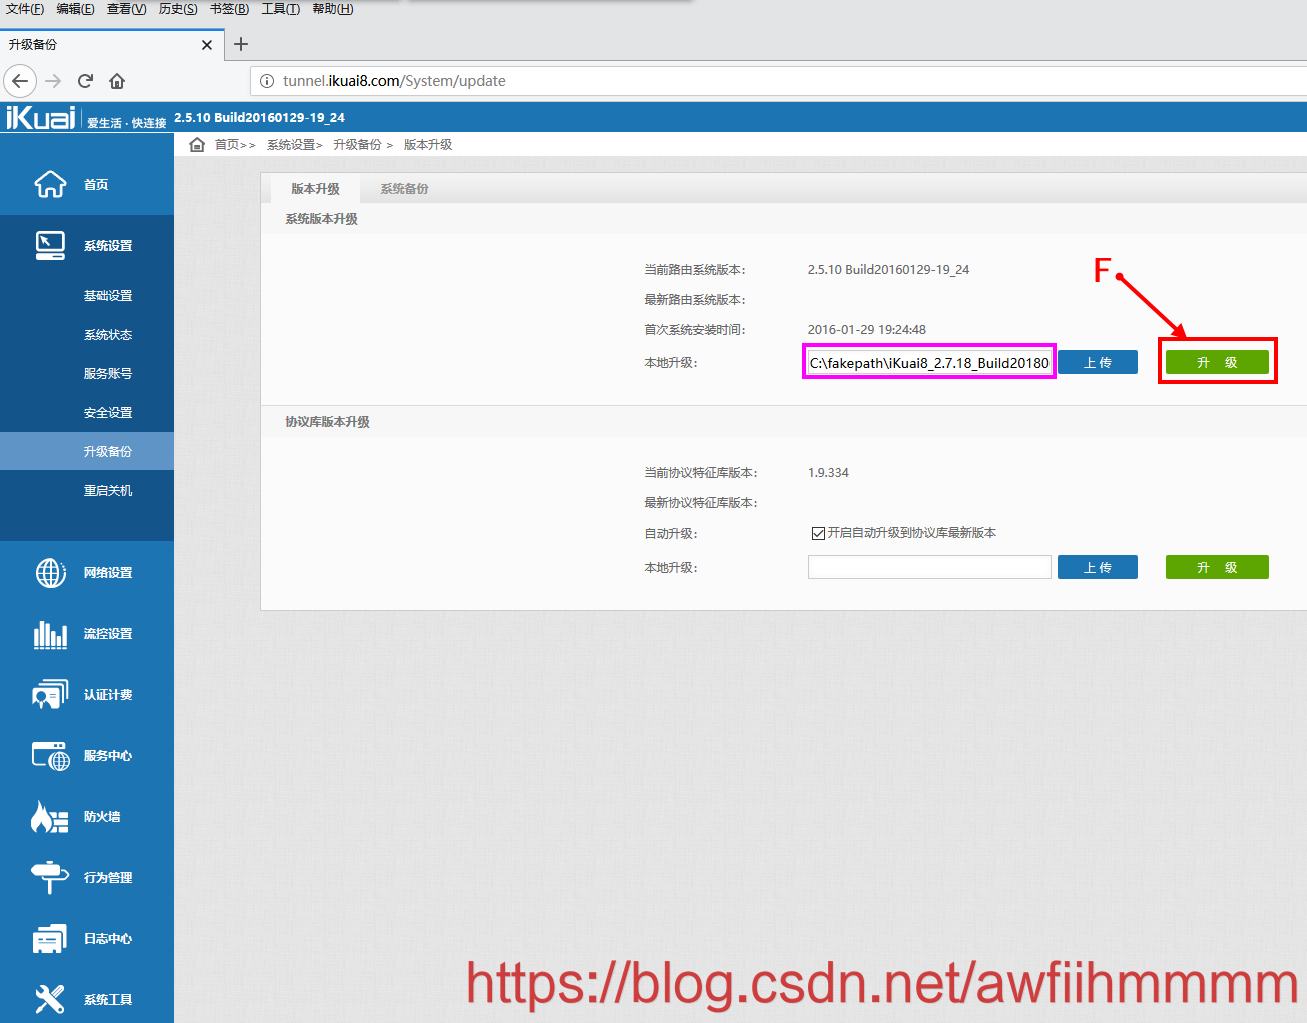This screenshot has height=1023, width=1307.
Task: Click the 系统工具 wrench icon
Action: [x=50, y=998]
